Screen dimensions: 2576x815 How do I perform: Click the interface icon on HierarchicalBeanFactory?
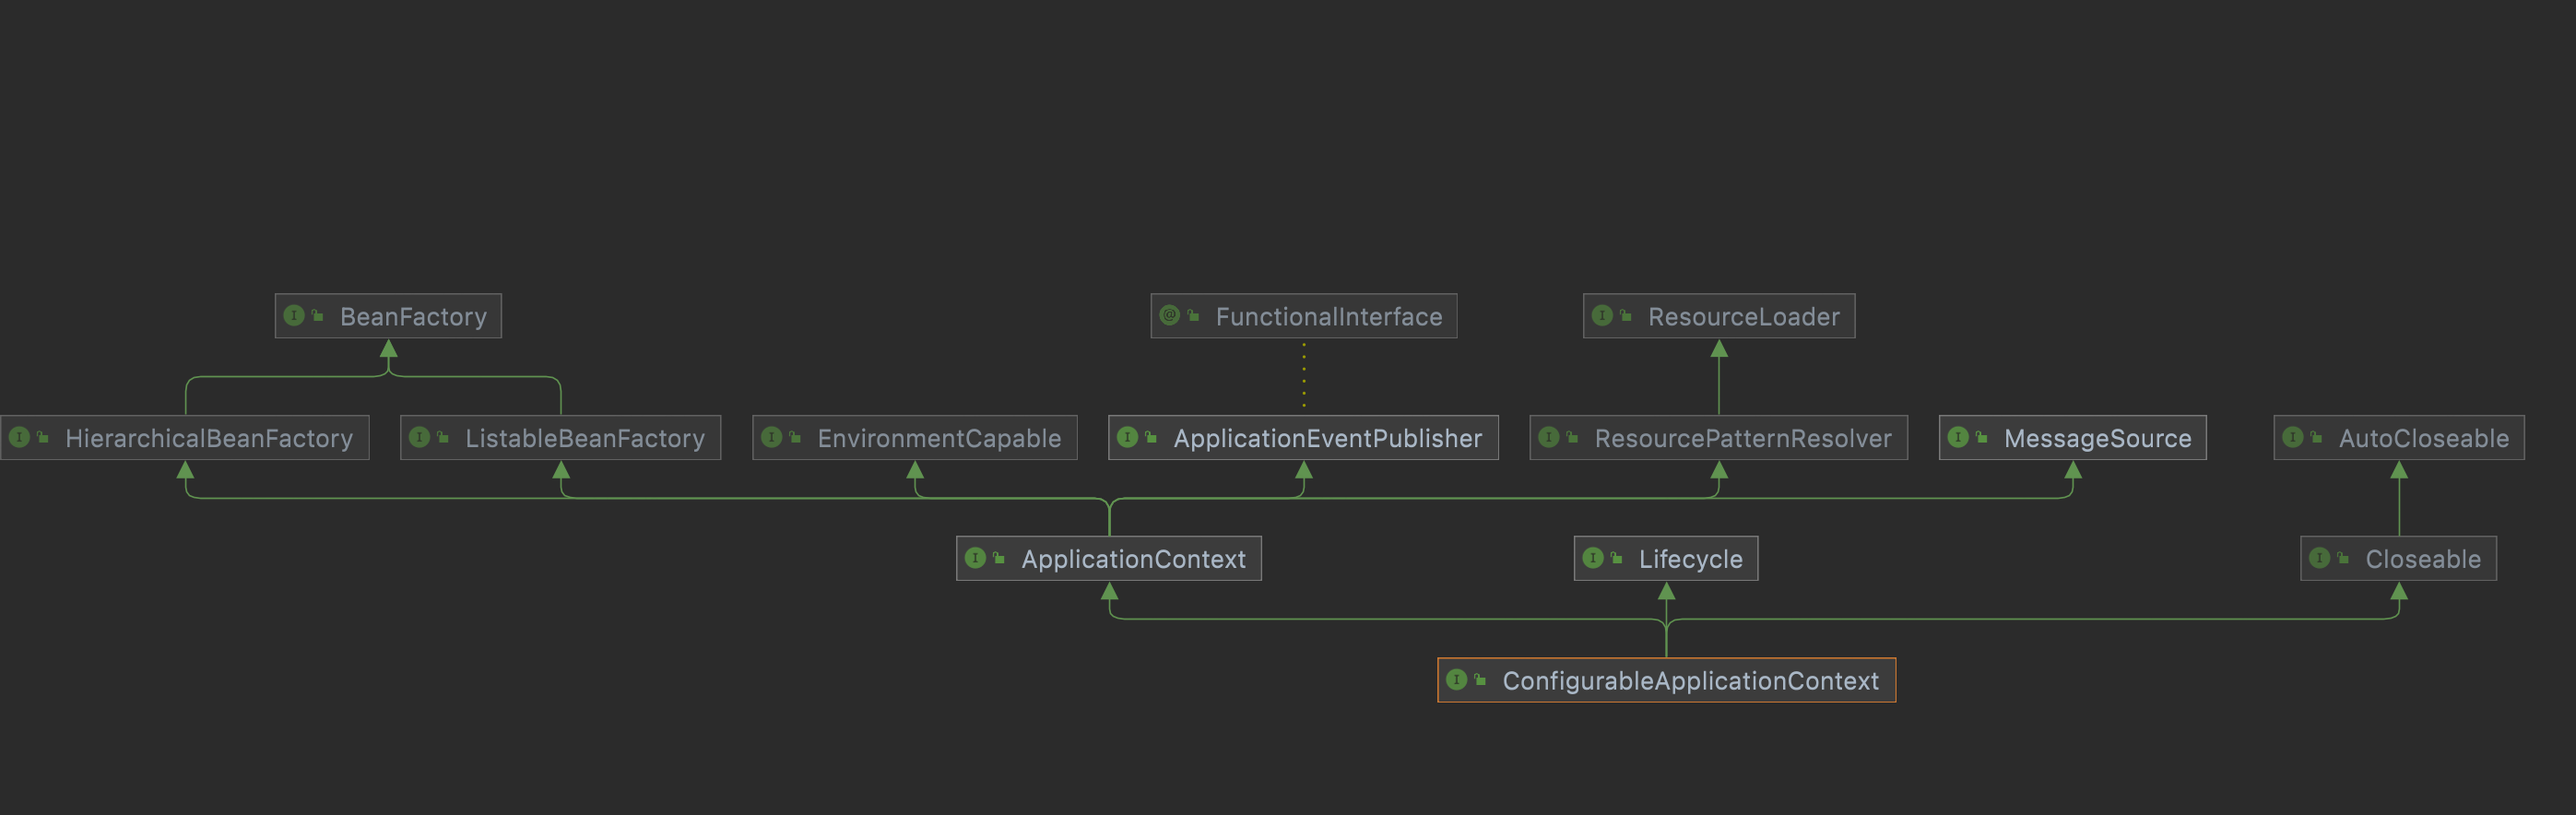click(x=19, y=438)
